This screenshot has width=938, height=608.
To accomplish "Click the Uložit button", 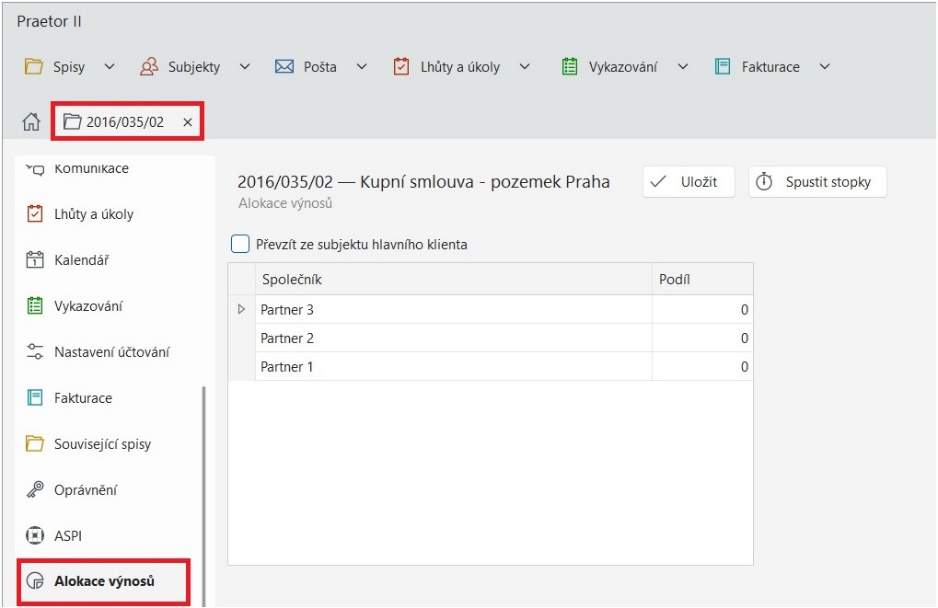I will coord(688,182).
